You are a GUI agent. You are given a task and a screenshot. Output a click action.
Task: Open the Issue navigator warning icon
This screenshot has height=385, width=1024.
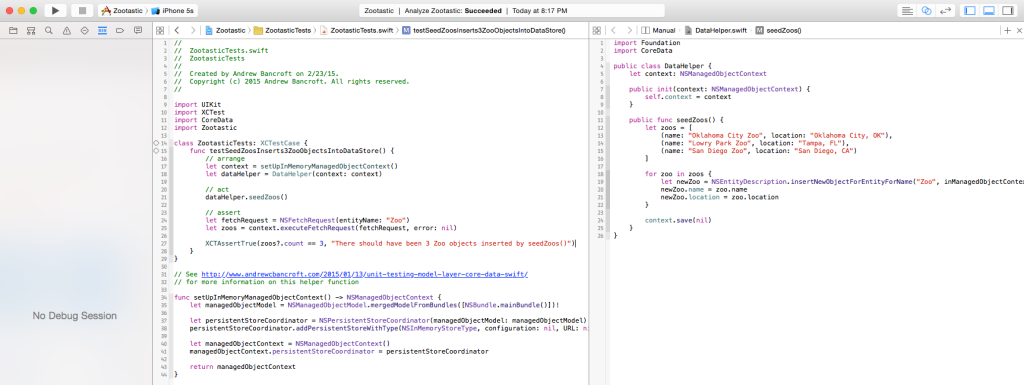click(67, 31)
